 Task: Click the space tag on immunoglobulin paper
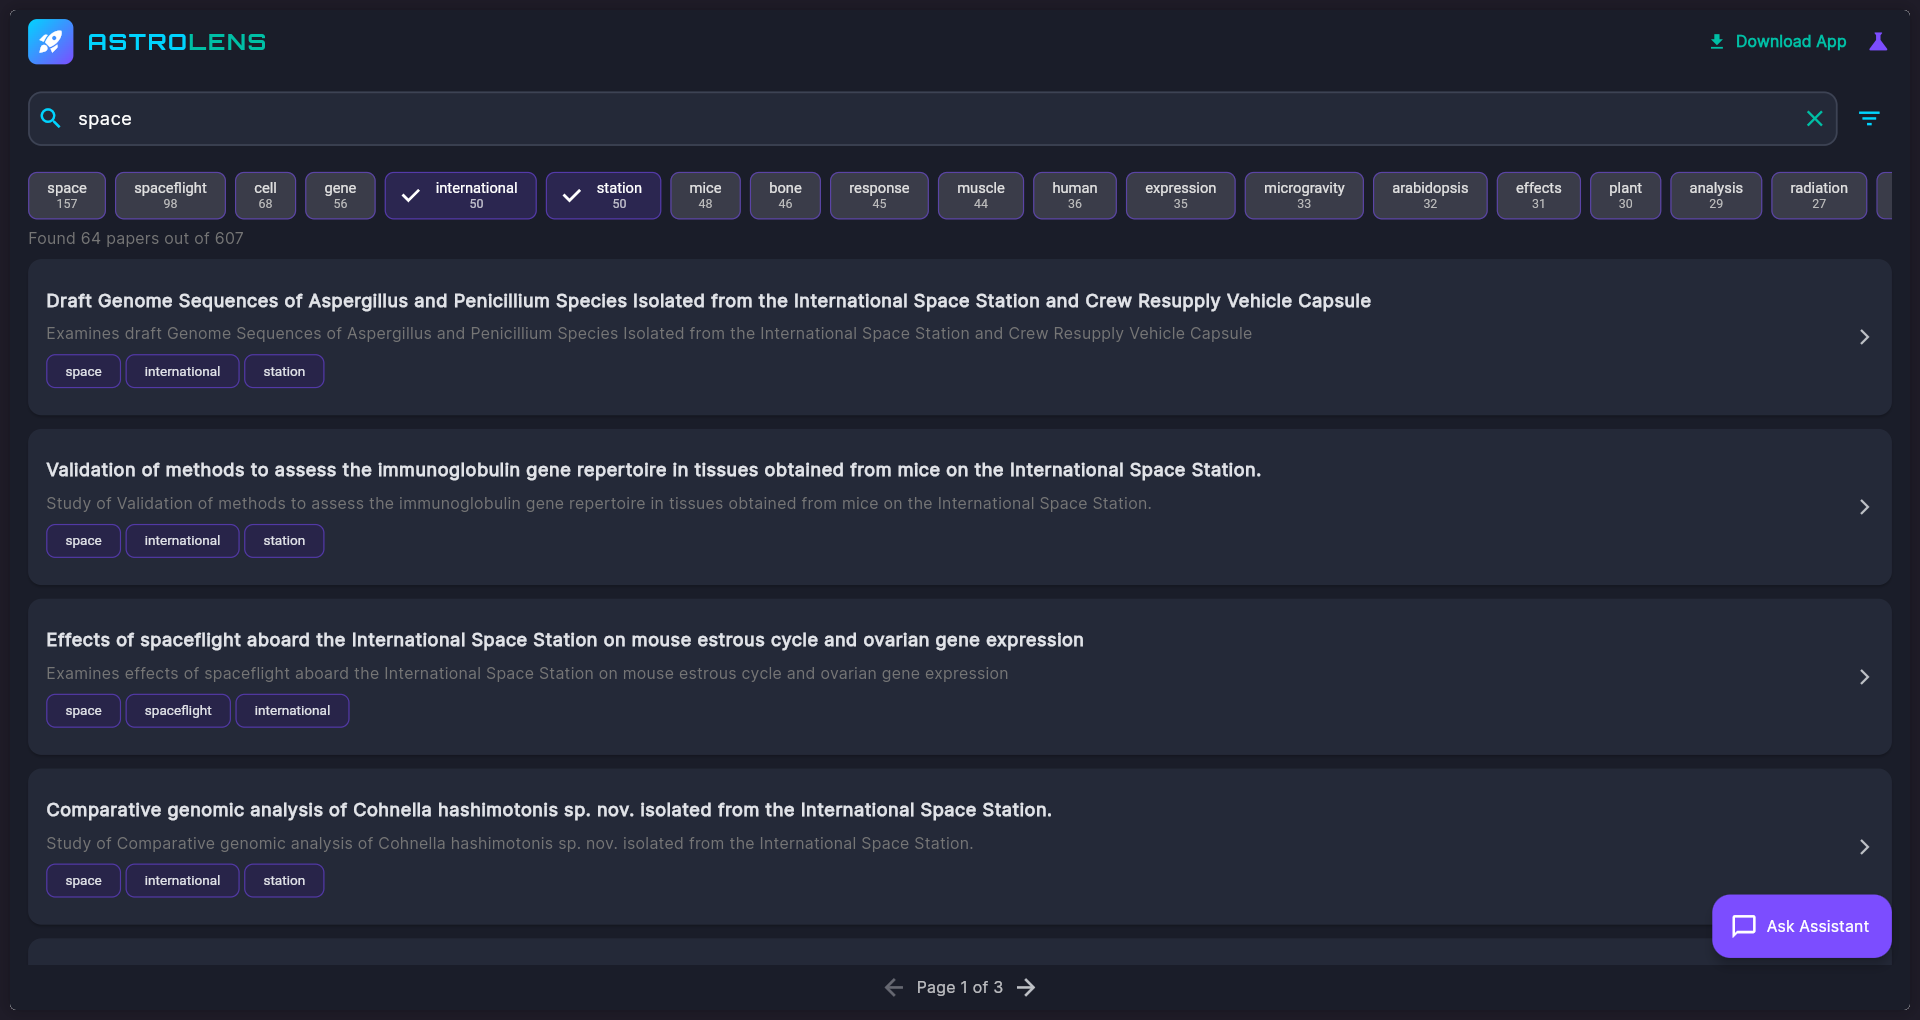click(83, 541)
